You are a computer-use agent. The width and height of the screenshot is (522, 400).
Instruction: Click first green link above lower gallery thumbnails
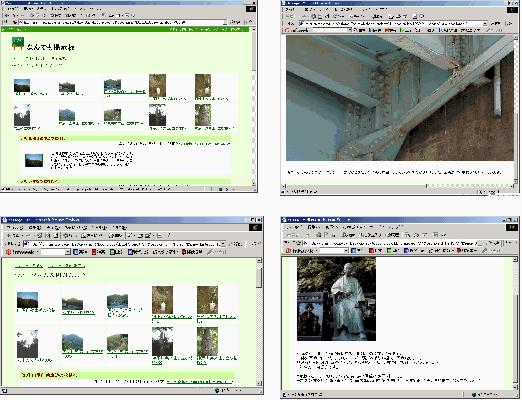point(29,266)
